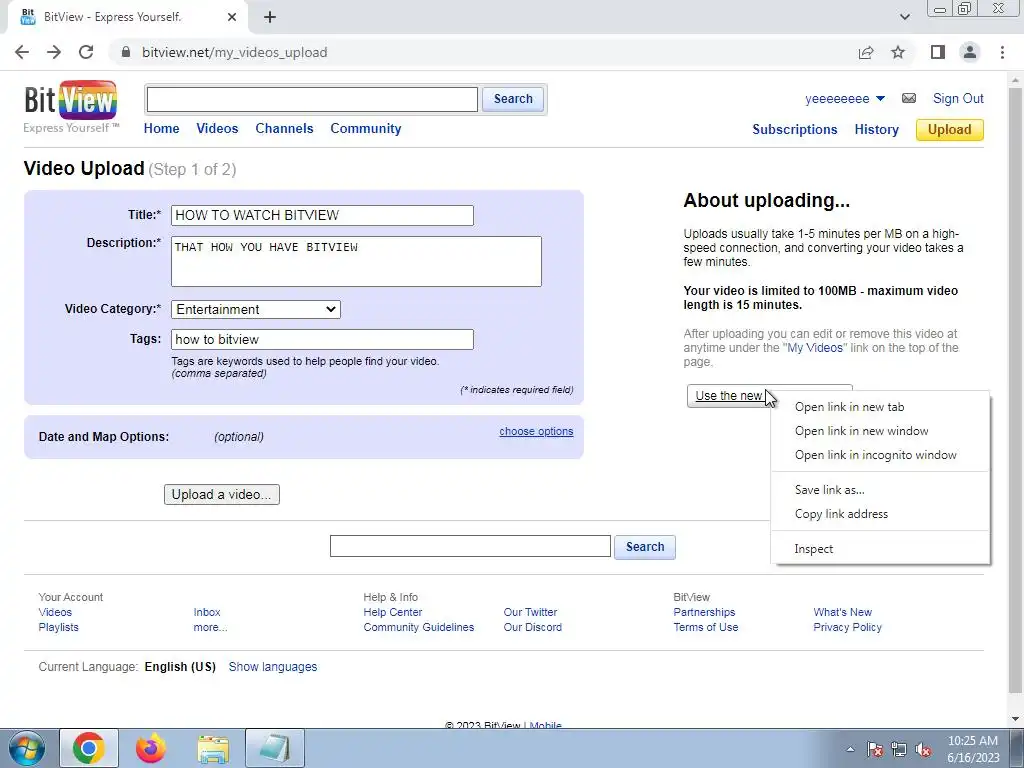Open File Explorer from taskbar
The height and width of the screenshot is (768, 1024).
pos(213,749)
